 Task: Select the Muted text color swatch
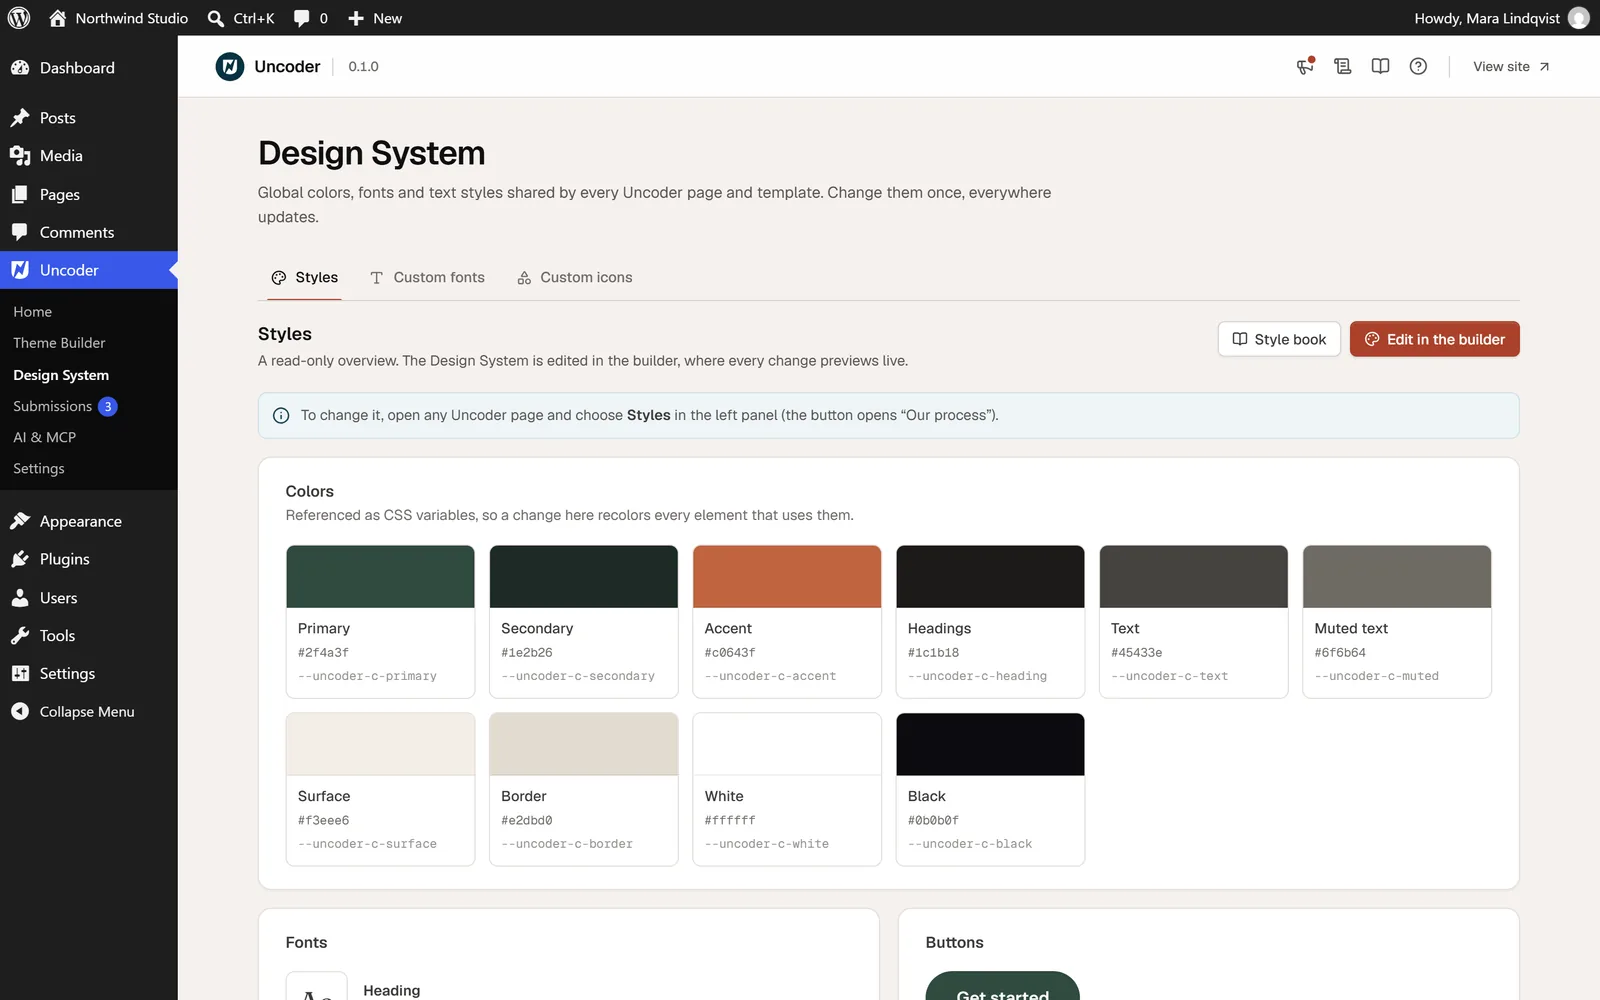click(x=1397, y=577)
